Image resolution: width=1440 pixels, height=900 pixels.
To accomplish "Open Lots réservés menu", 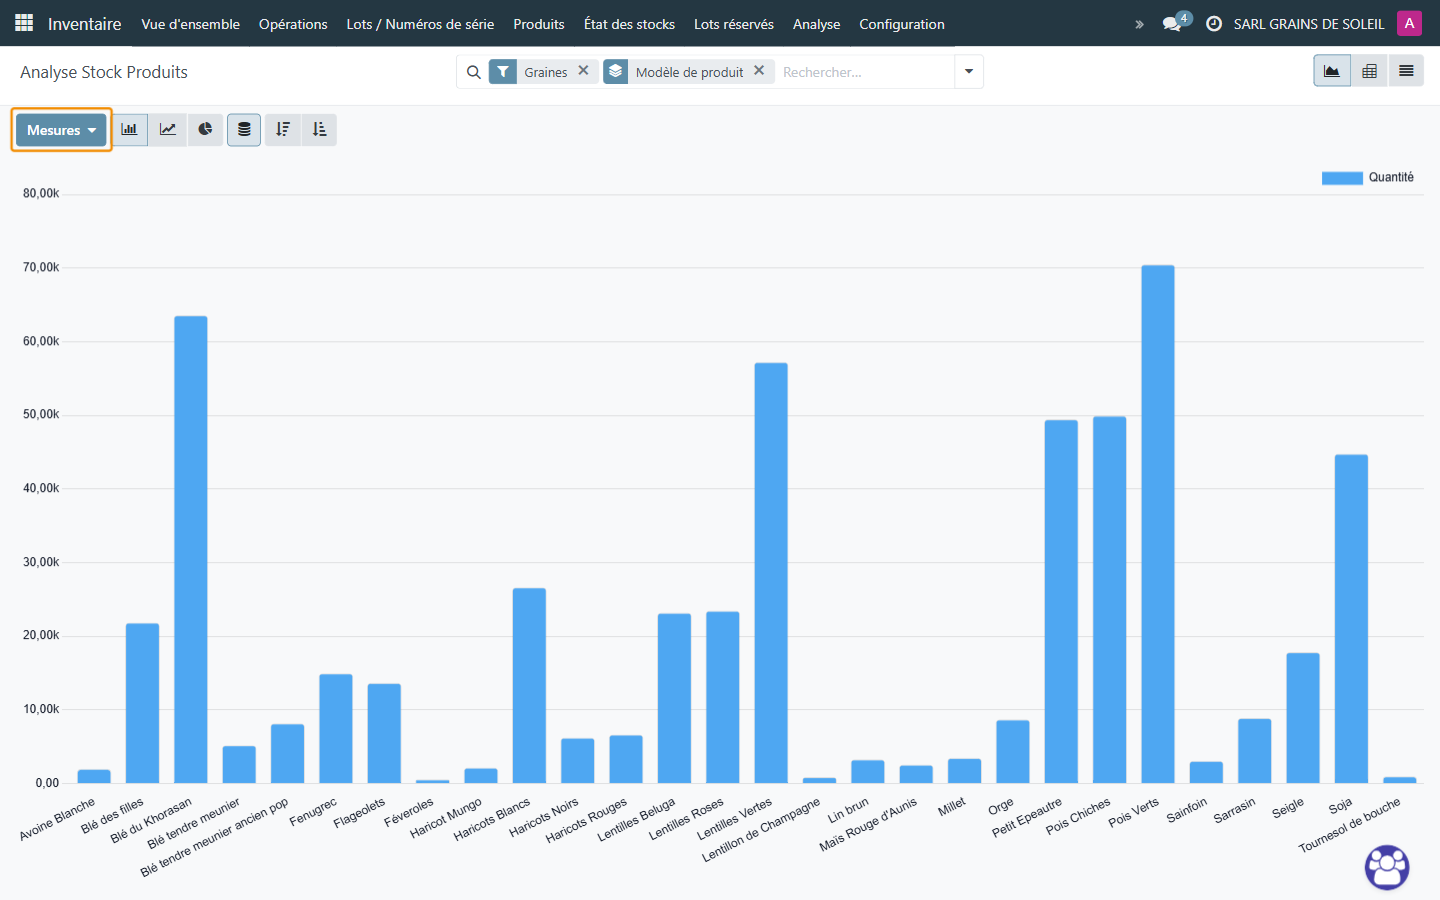I will pos(734,24).
